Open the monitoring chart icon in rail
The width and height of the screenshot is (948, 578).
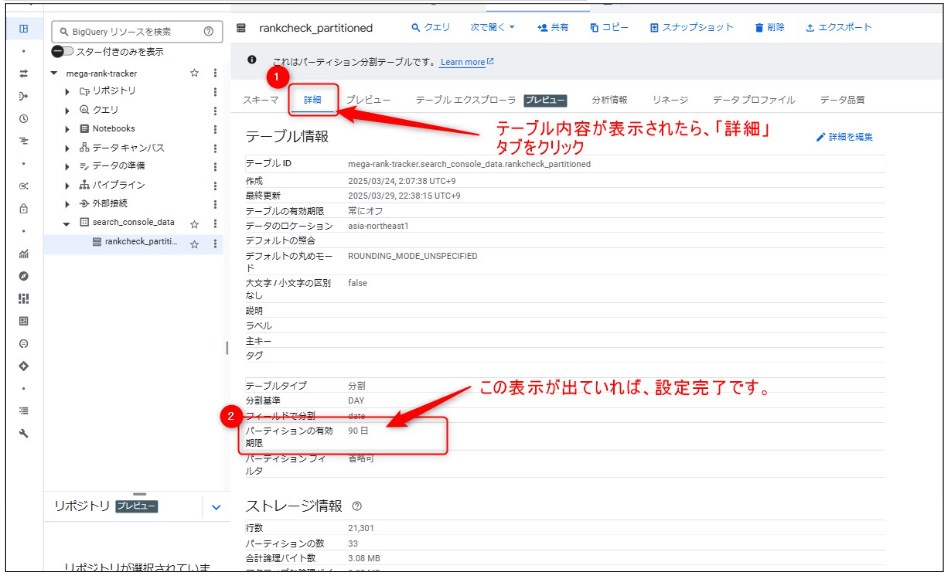coord(24,254)
